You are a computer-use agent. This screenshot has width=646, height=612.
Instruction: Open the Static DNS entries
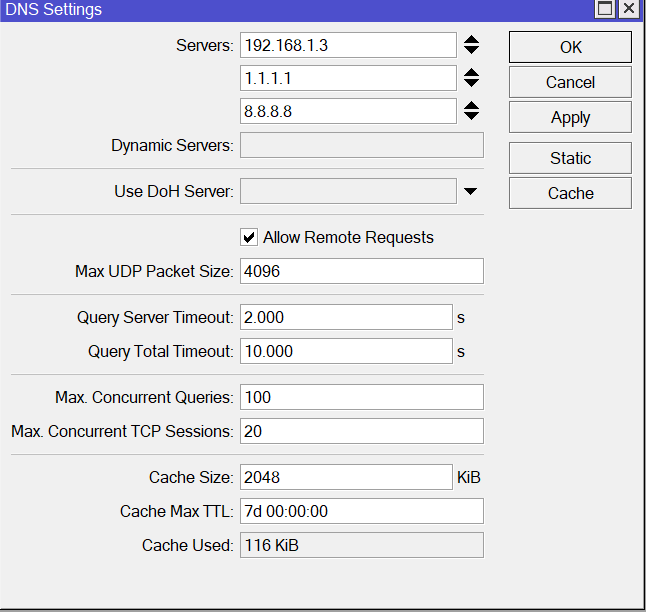(570, 158)
